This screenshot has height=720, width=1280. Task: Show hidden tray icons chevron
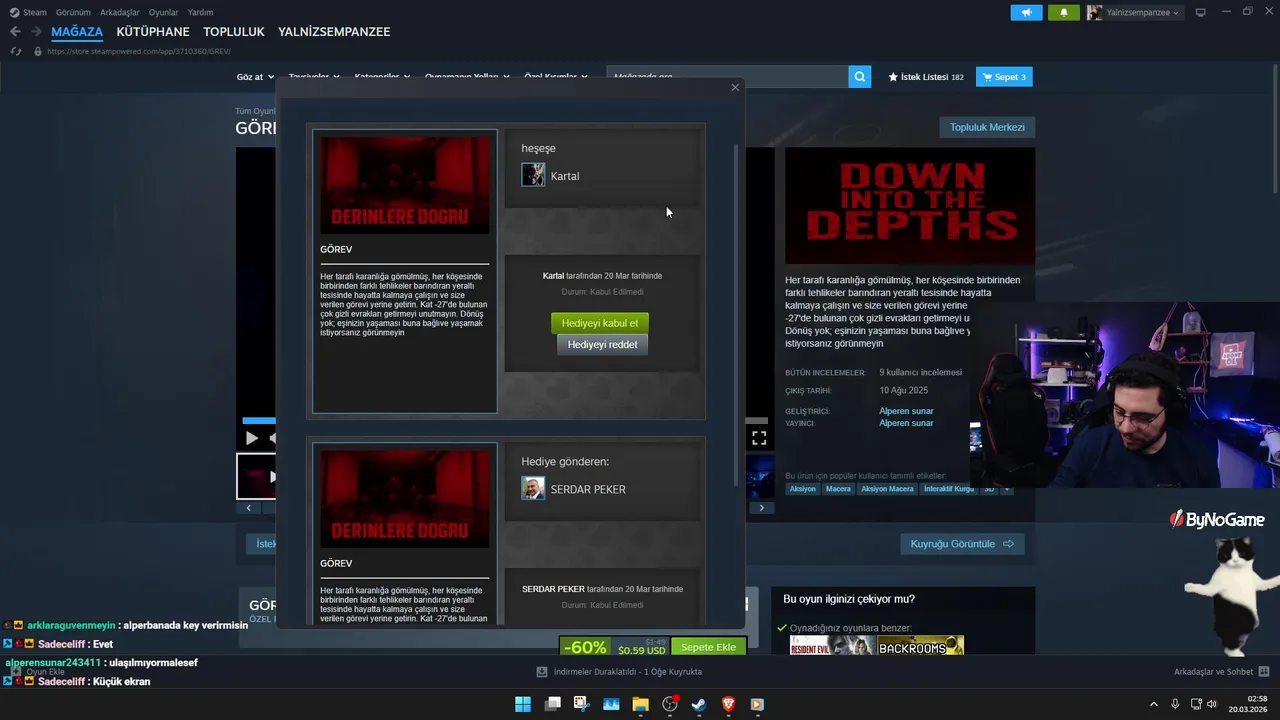click(x=1153, y=704)
